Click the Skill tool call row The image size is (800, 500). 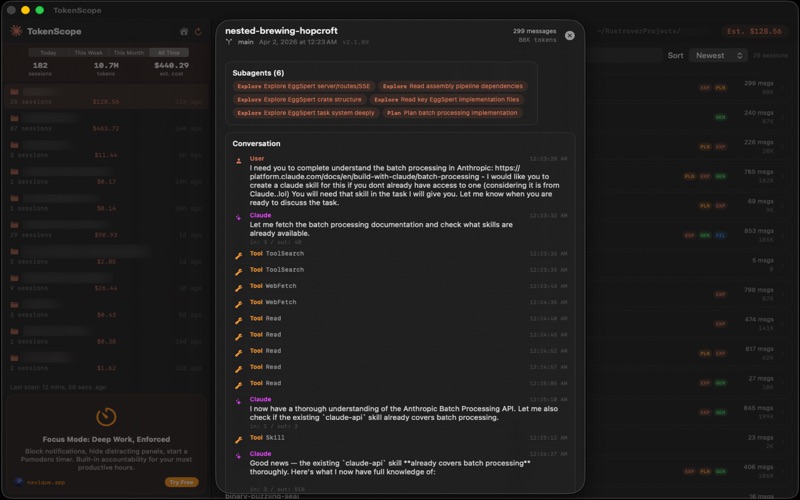coord(402,438)
